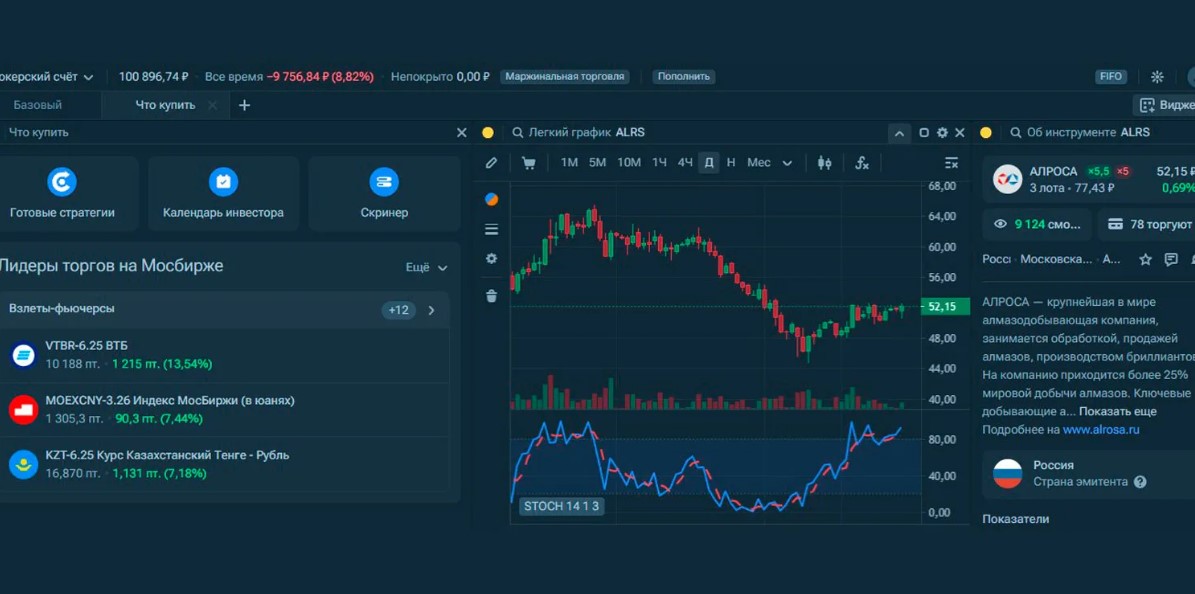Maximize the chart widget via square icon

click(924, 133)
